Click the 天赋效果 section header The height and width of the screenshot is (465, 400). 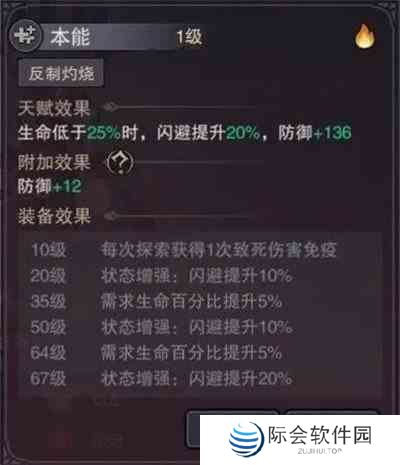click(x=54, y=108)
